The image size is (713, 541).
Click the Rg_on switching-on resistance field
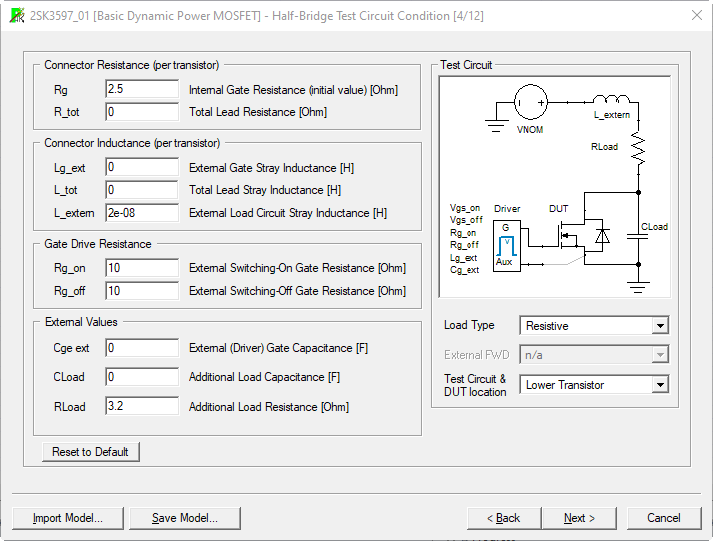pos(141,268)
